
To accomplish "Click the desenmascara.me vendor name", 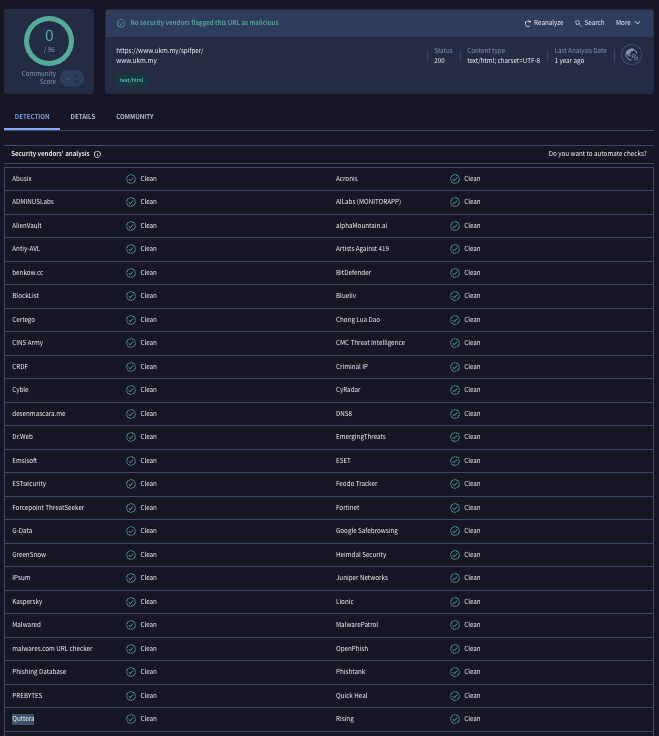I will (38, 414).
